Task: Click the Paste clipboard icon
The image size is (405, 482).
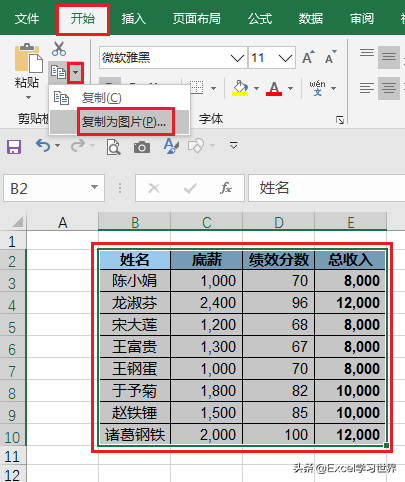Action: click(28, 58)
